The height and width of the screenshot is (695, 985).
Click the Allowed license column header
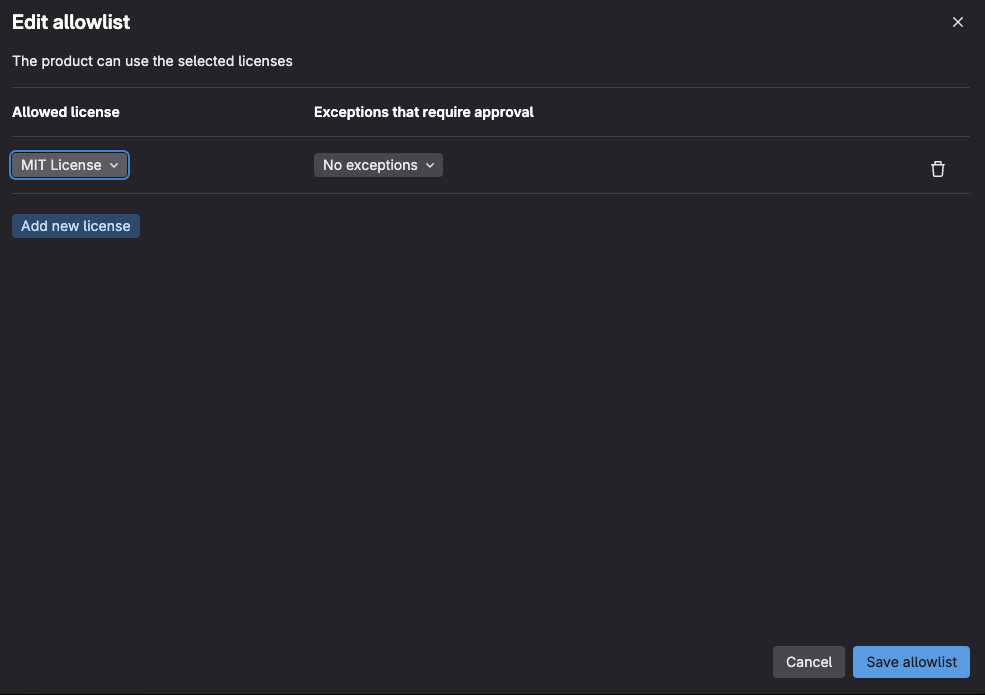pos(66,112)
